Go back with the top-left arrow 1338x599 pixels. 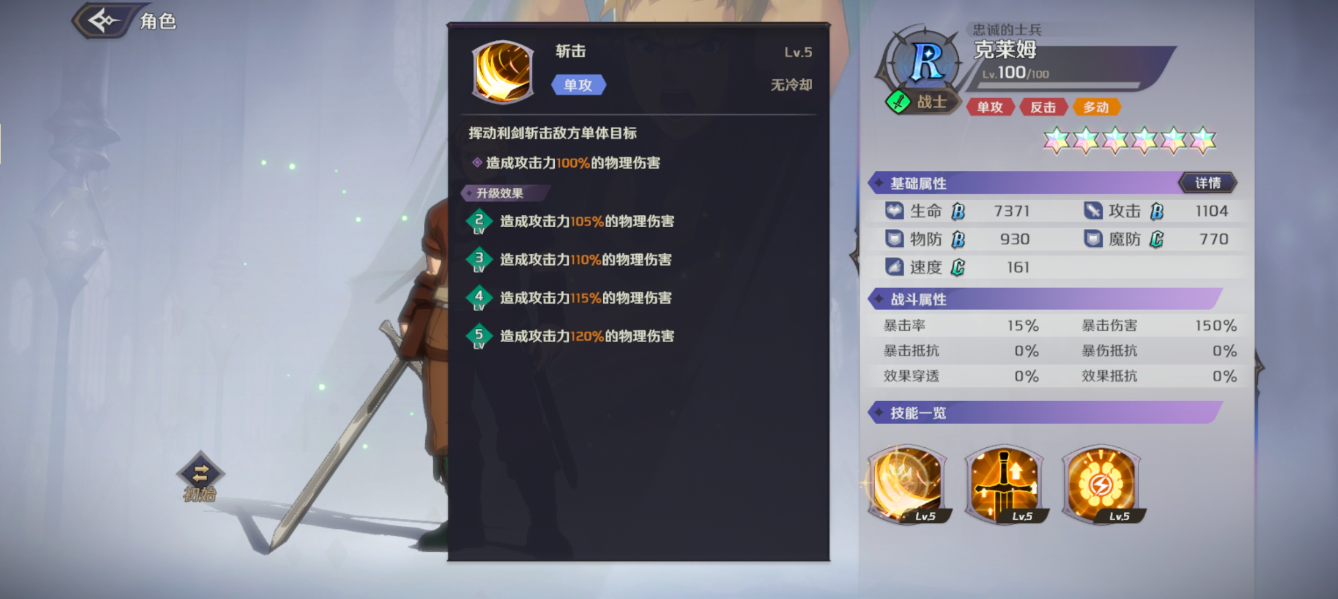coord(103,20)
